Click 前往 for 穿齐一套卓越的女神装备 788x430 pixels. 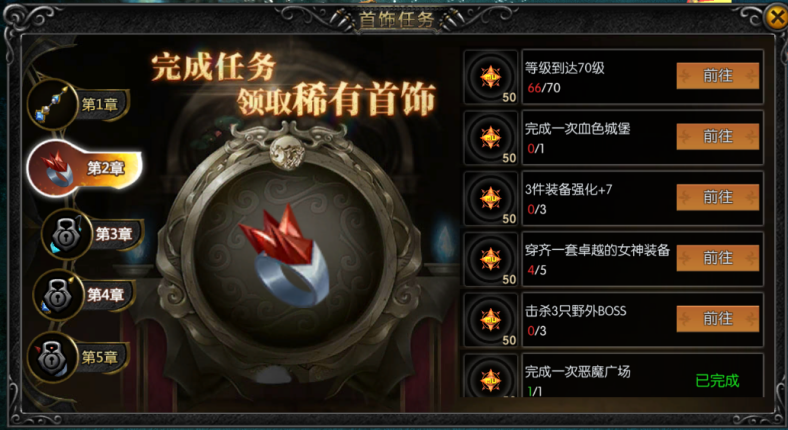click(718, 258)
